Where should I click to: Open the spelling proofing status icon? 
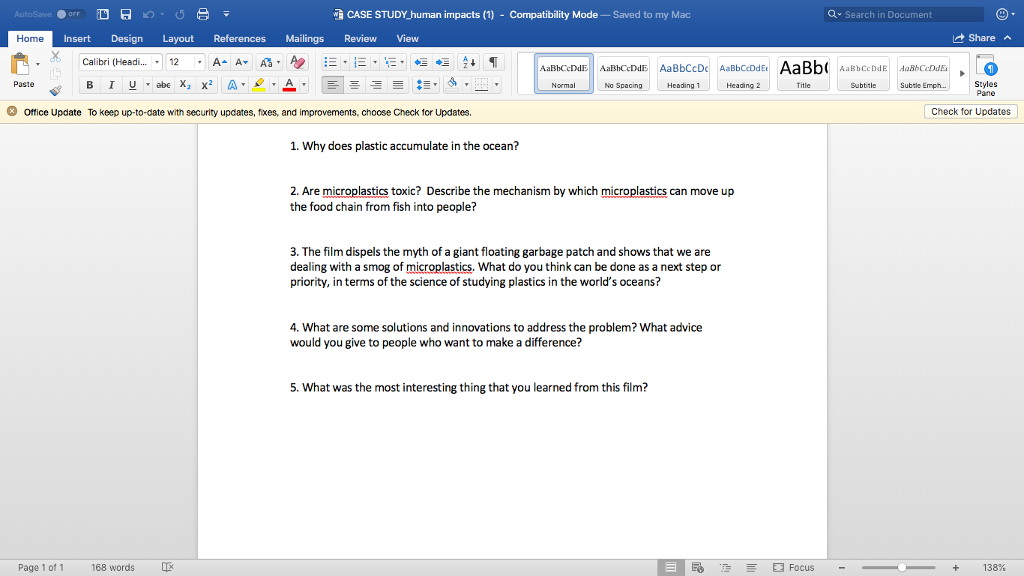[x=167, y=567]
